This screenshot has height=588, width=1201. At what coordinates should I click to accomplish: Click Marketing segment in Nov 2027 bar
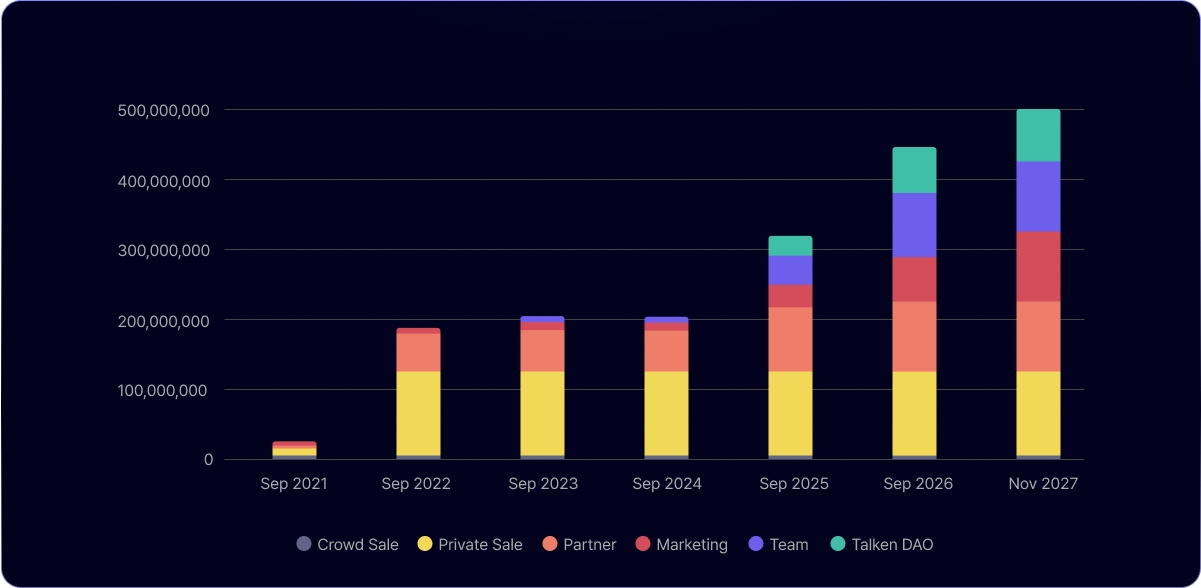coord(1038,267)
